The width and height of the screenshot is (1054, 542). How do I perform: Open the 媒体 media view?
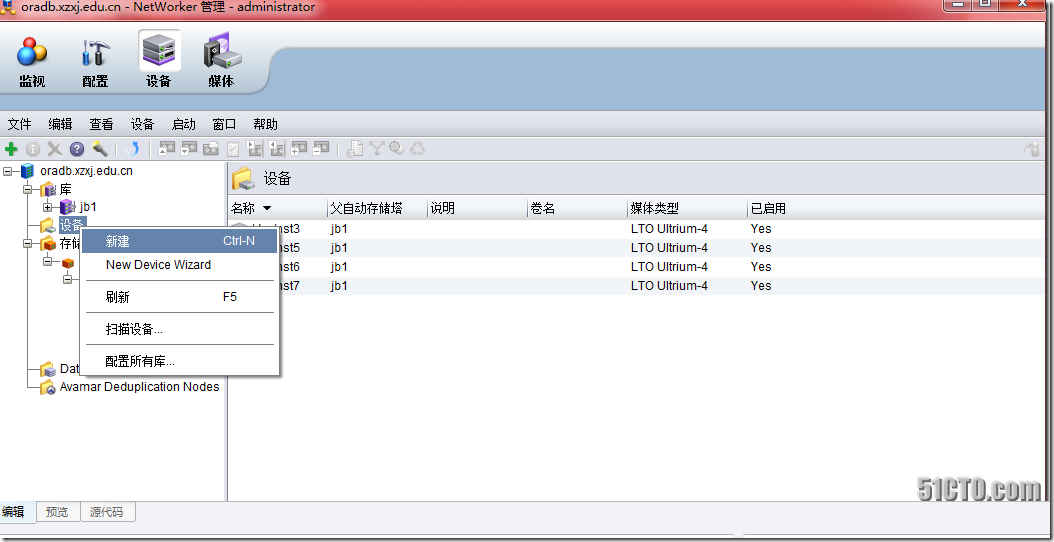(222, 61)
